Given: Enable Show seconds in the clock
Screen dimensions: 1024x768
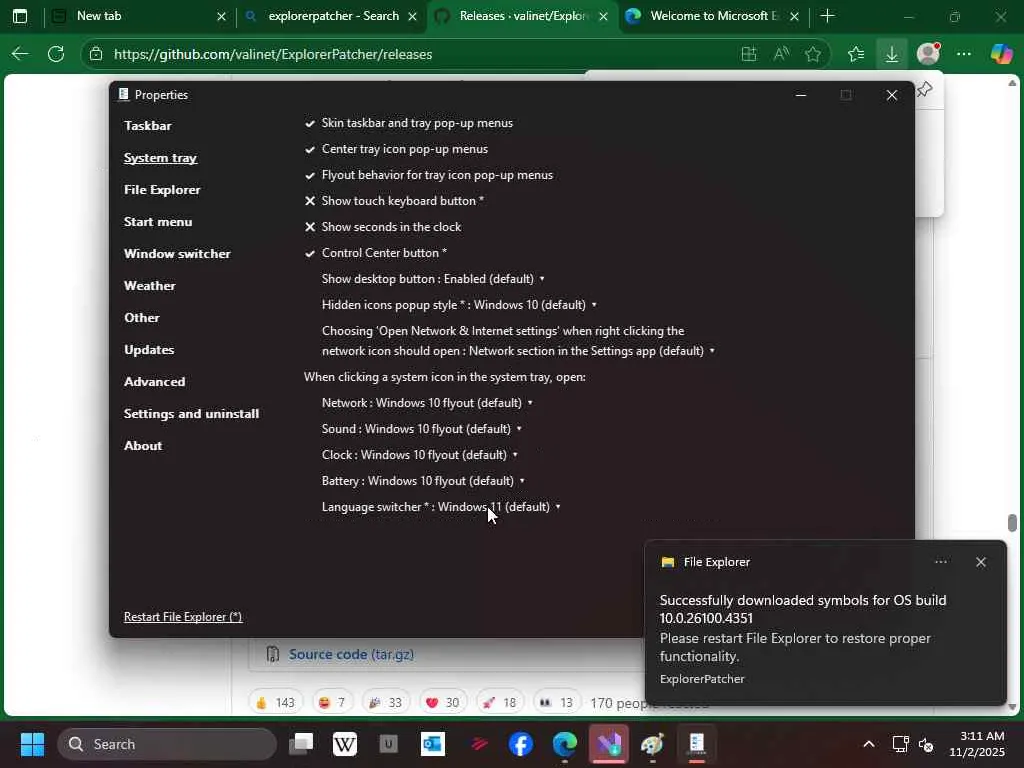Looking at the screenshot, I should [383, 227].
